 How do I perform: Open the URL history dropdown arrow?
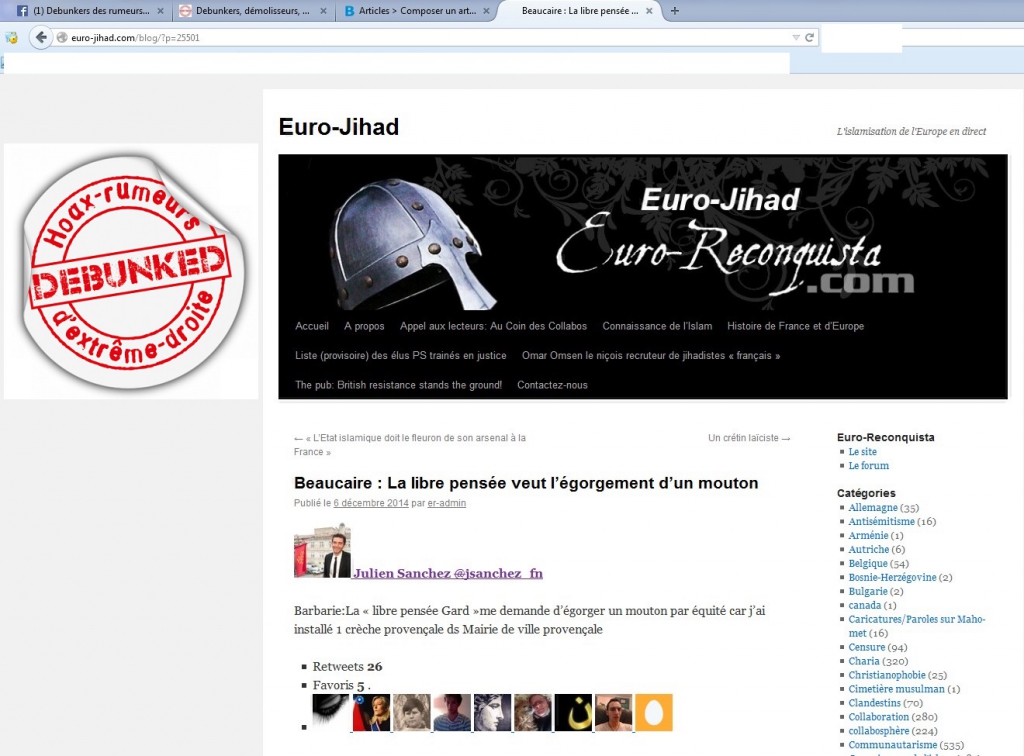pos(796,38)
